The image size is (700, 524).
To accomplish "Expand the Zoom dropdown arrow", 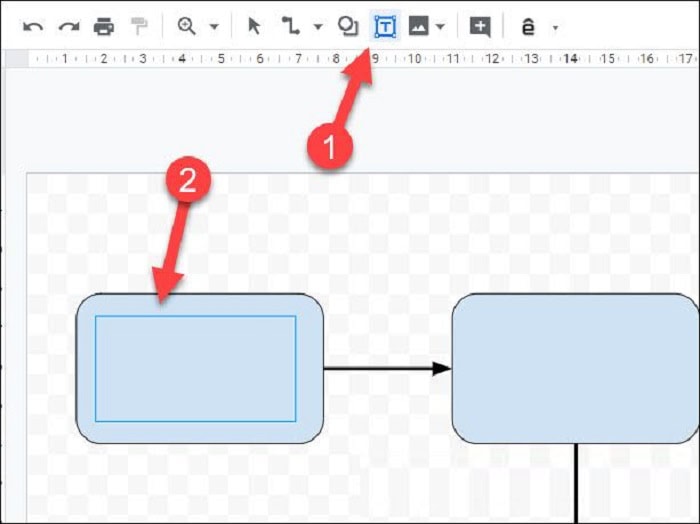I will coord(214,28).
